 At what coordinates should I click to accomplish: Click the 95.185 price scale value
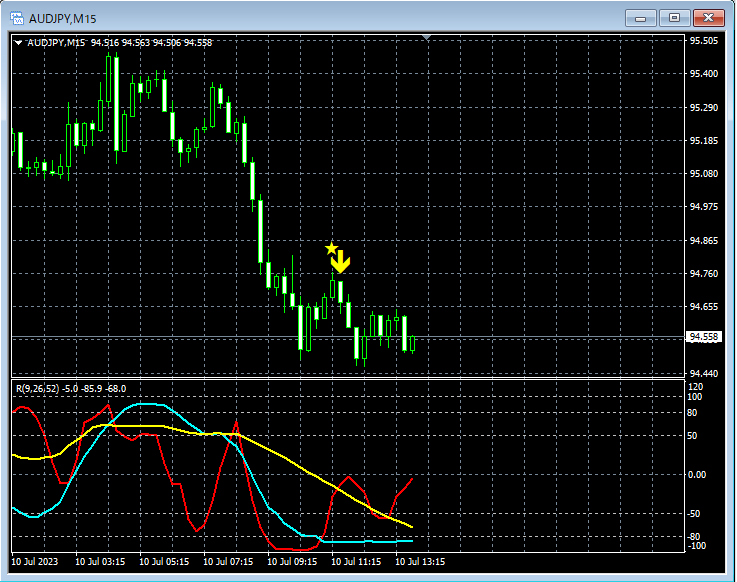point(704,141)
